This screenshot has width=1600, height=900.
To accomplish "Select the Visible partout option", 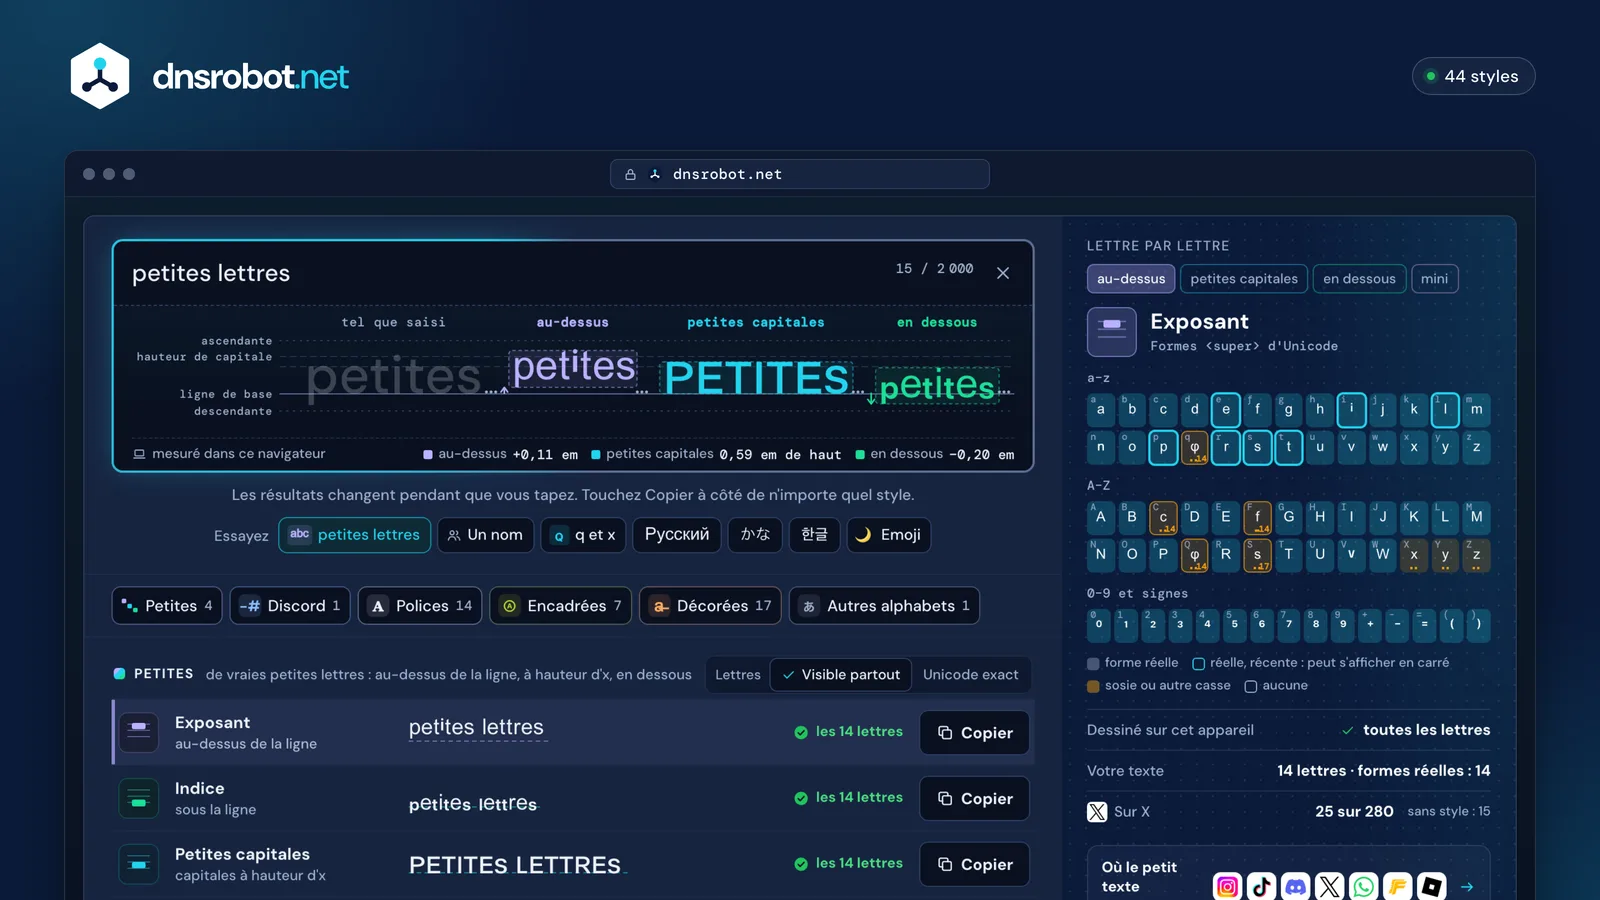I will [x=840, y=674].
